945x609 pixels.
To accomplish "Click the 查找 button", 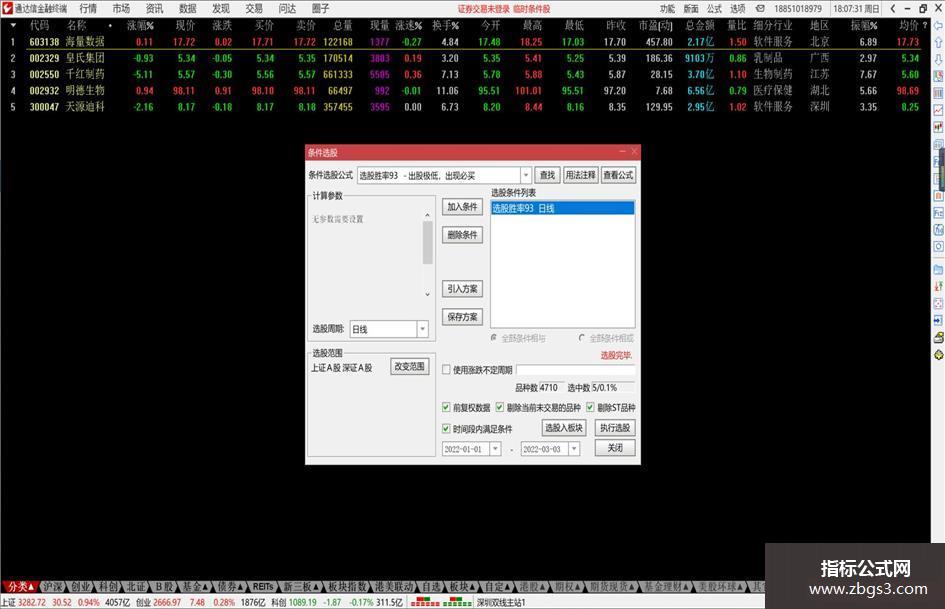I will 547,175.
